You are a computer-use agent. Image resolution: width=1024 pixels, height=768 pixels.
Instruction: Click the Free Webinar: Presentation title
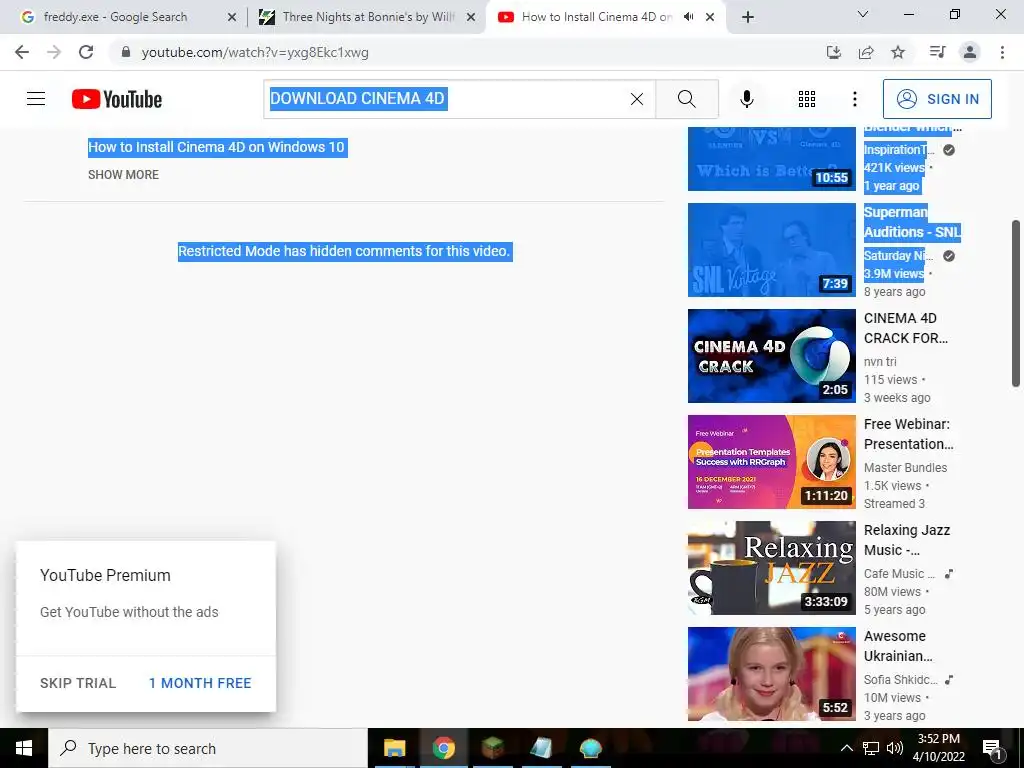[x=908, y=434]
